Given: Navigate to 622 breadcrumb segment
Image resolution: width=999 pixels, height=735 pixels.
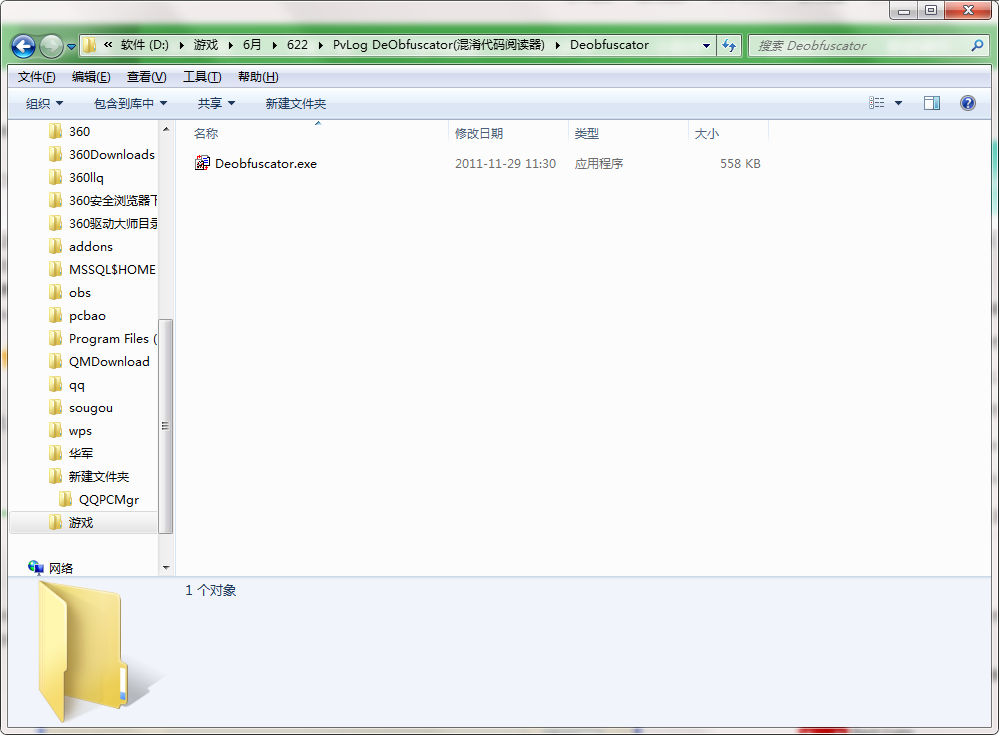Looking at the screenshot, I should click(297, 45).
